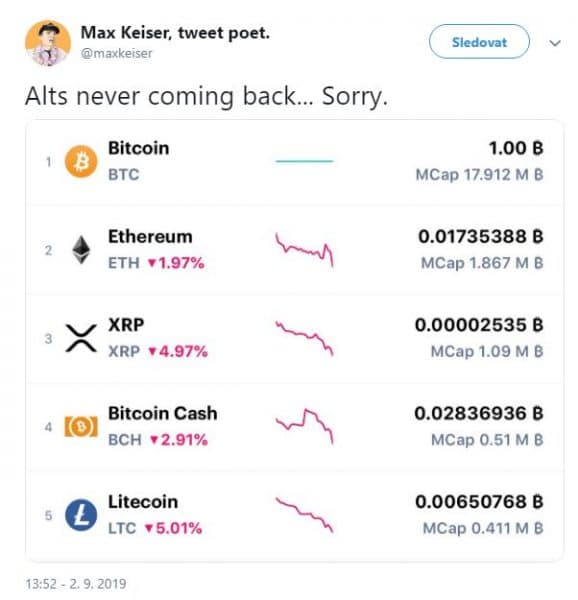Click the XRP declining sparkline chart

click(x=304, y=338)
